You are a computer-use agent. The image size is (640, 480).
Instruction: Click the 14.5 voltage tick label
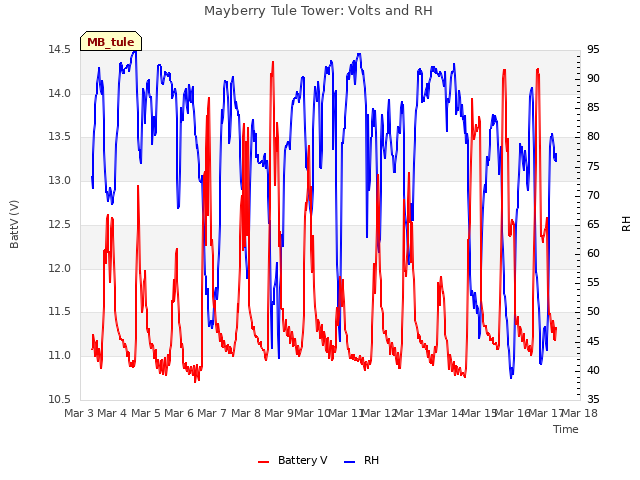pyautogui.click(x=59, y=50)
